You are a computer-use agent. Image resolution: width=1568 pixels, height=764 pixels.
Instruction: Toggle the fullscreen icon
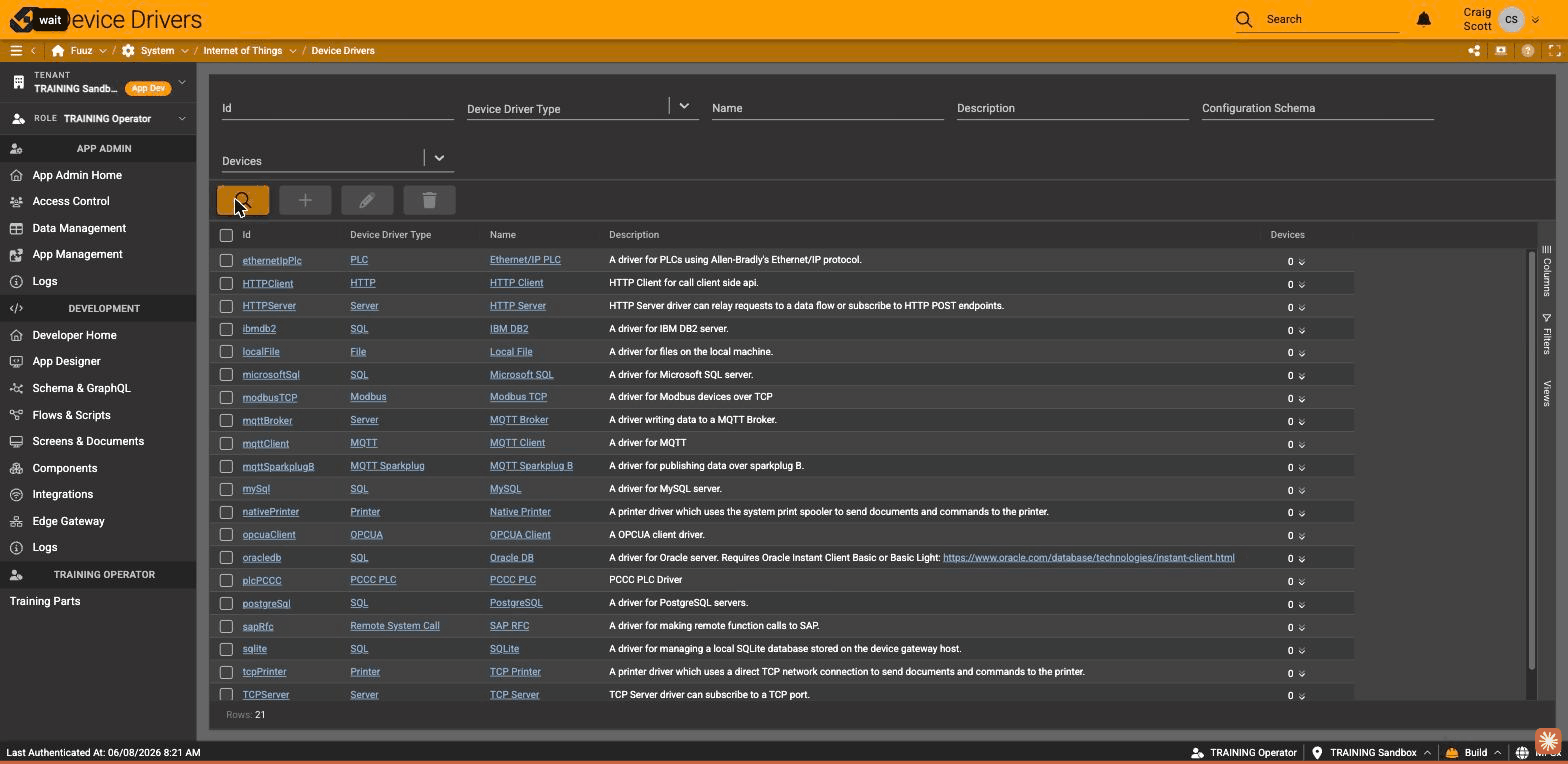[1555, 51]
